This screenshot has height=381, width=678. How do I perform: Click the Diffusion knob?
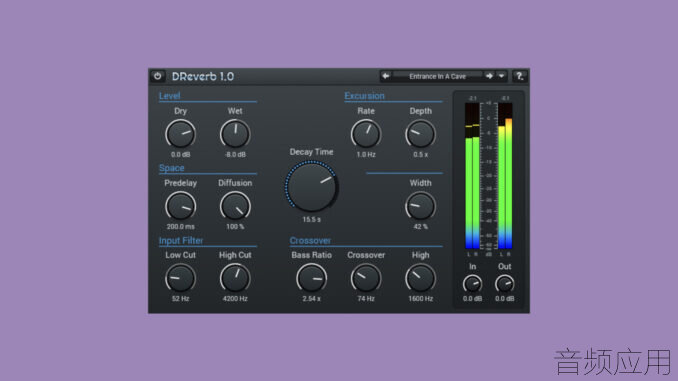(x=235, y=206)
